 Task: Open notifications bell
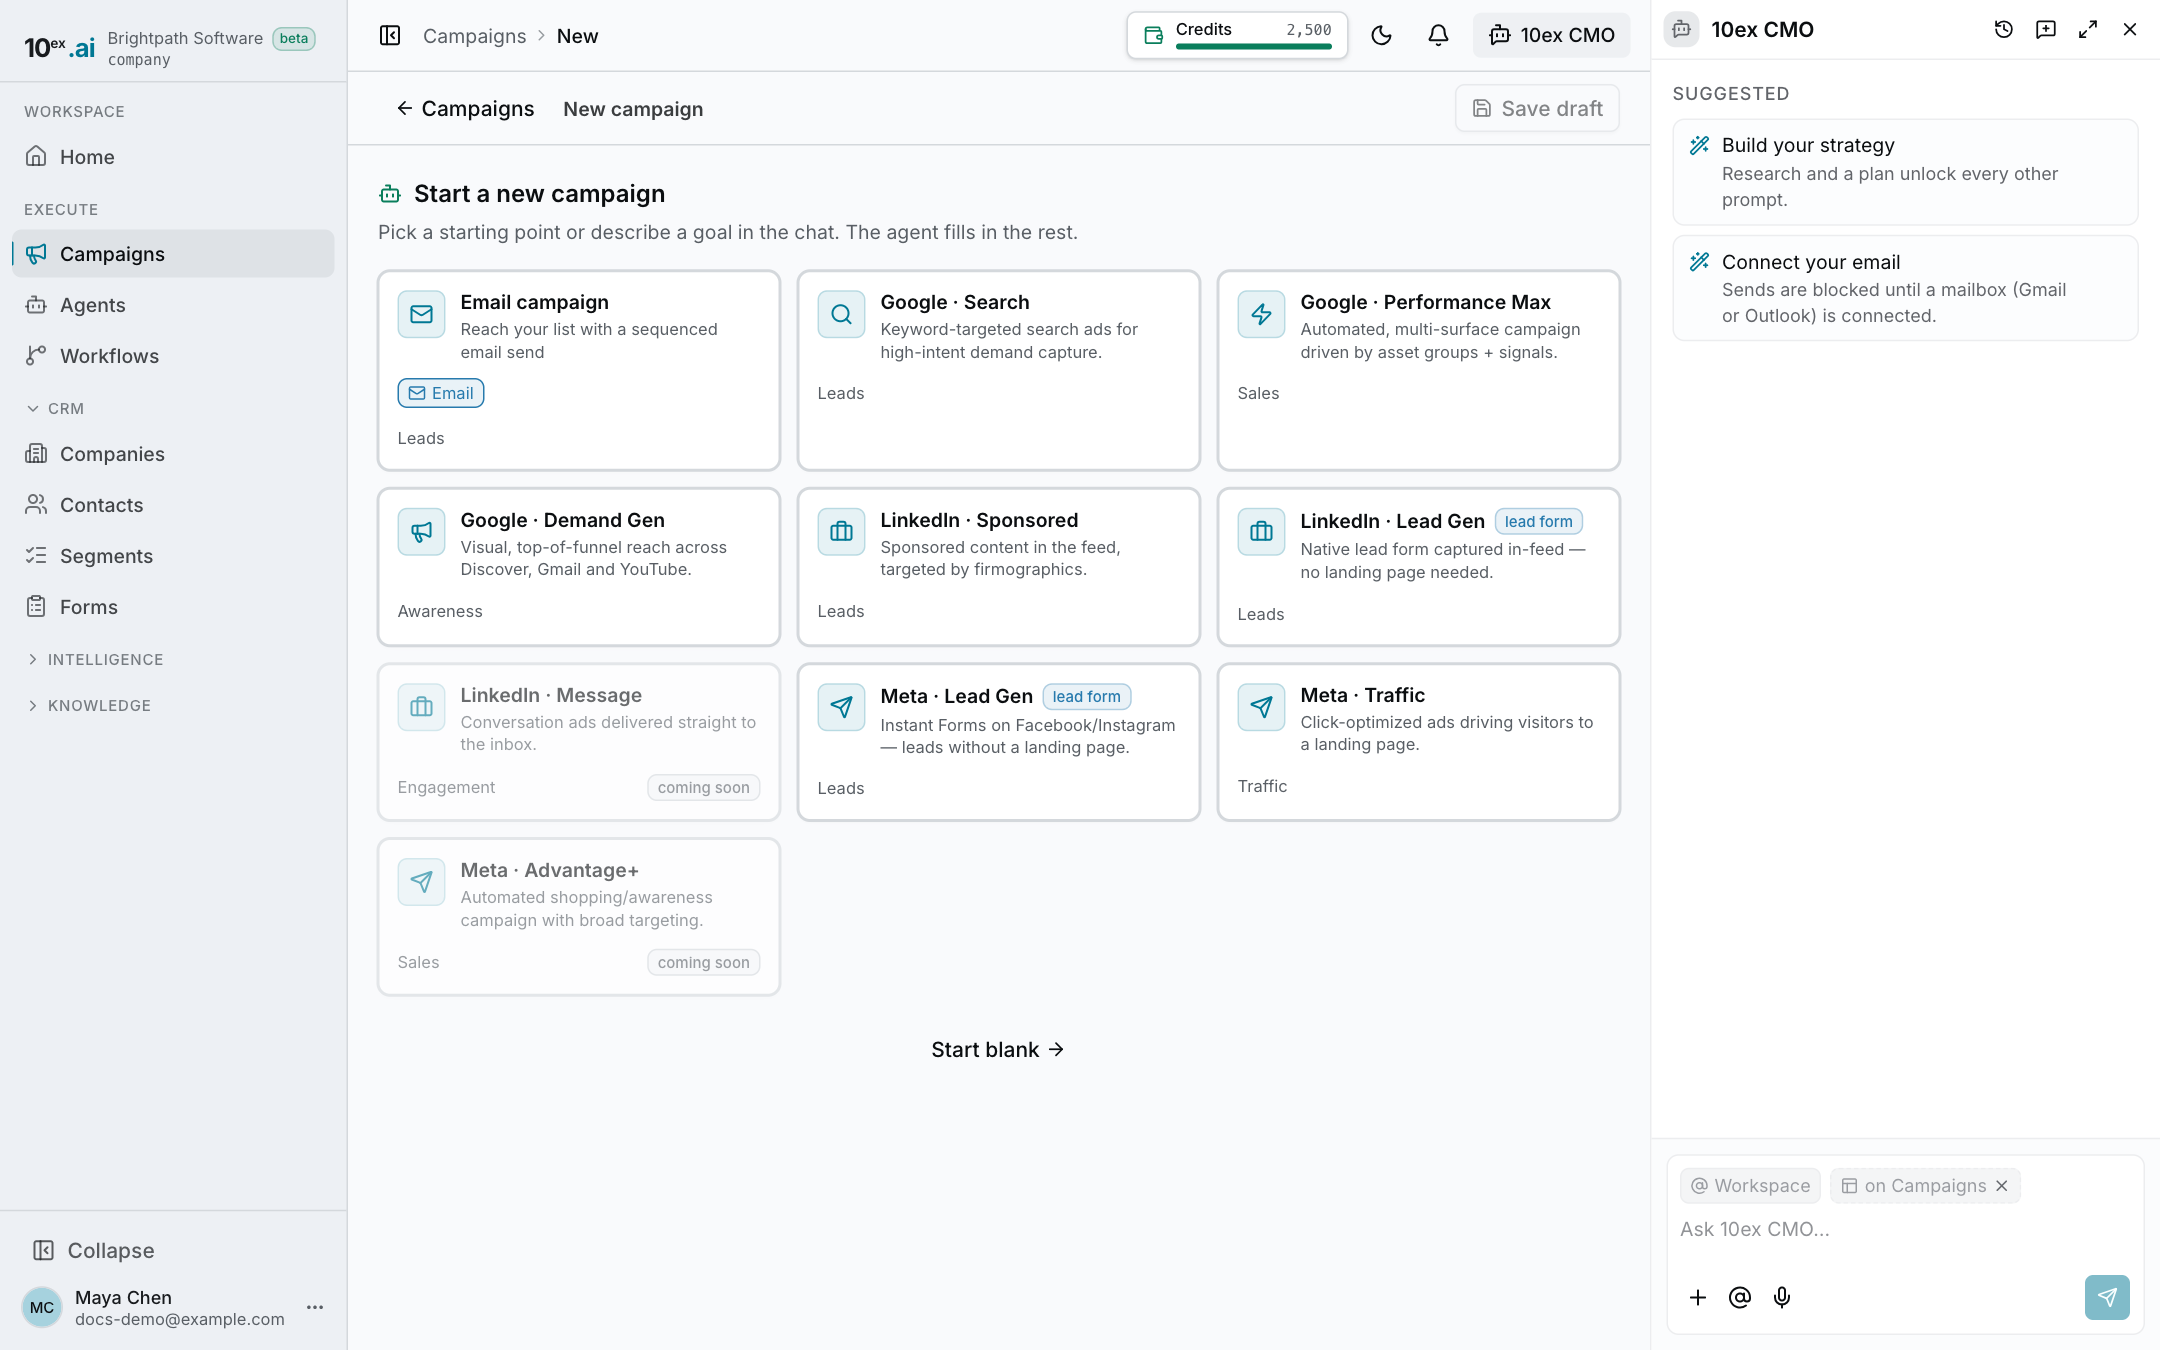(1438, 35)
